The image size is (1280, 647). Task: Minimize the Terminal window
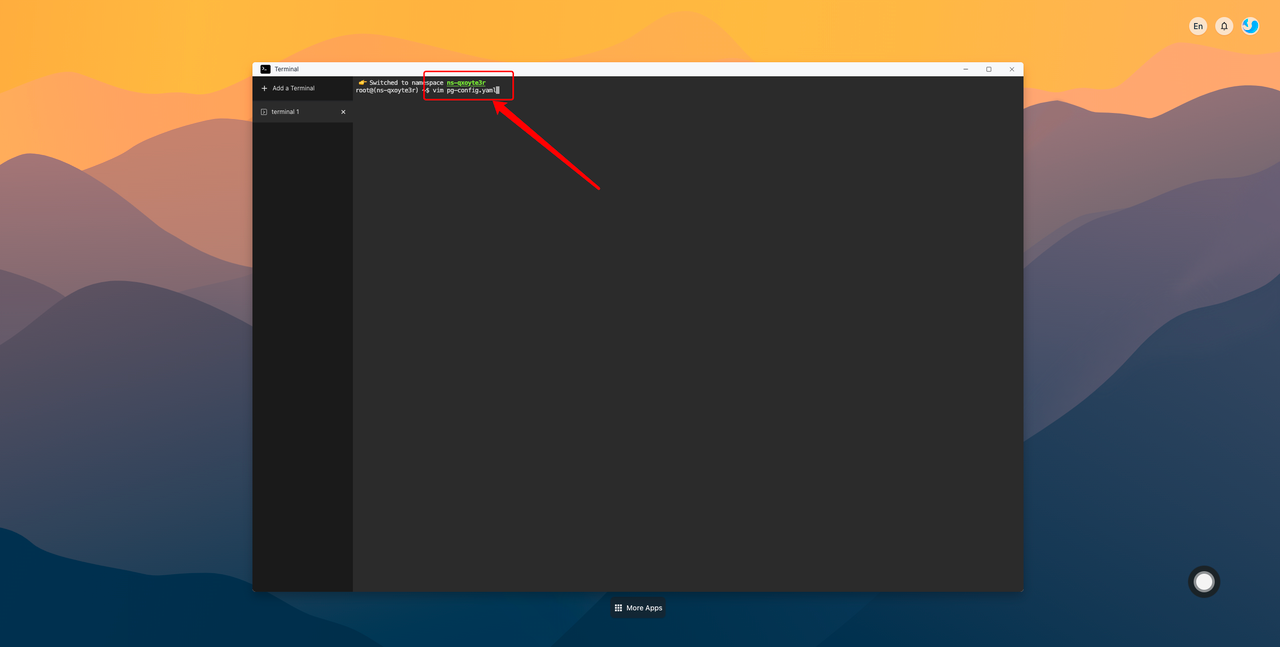pyautogui.click(x=965, y=68)
